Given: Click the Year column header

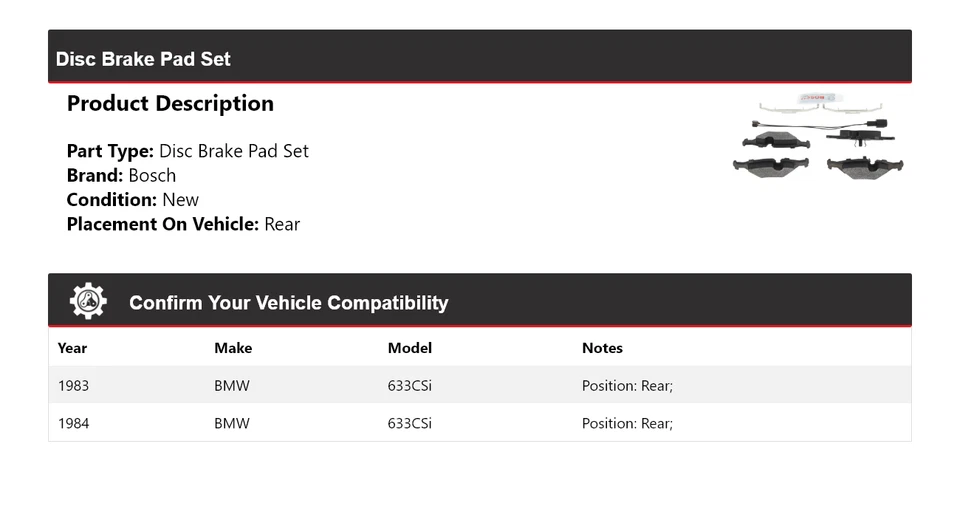Looking at the screenshot, I should click(72, 348).
